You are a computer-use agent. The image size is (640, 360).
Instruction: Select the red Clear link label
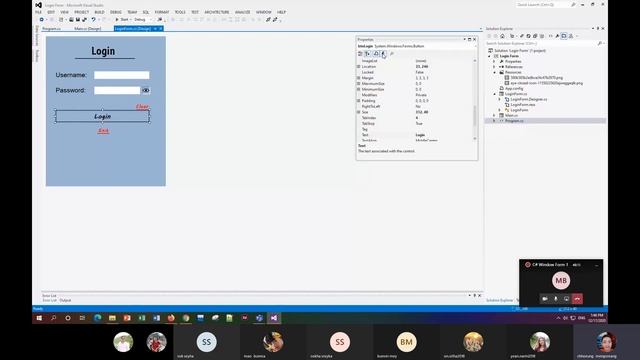[x=142, y=107]
